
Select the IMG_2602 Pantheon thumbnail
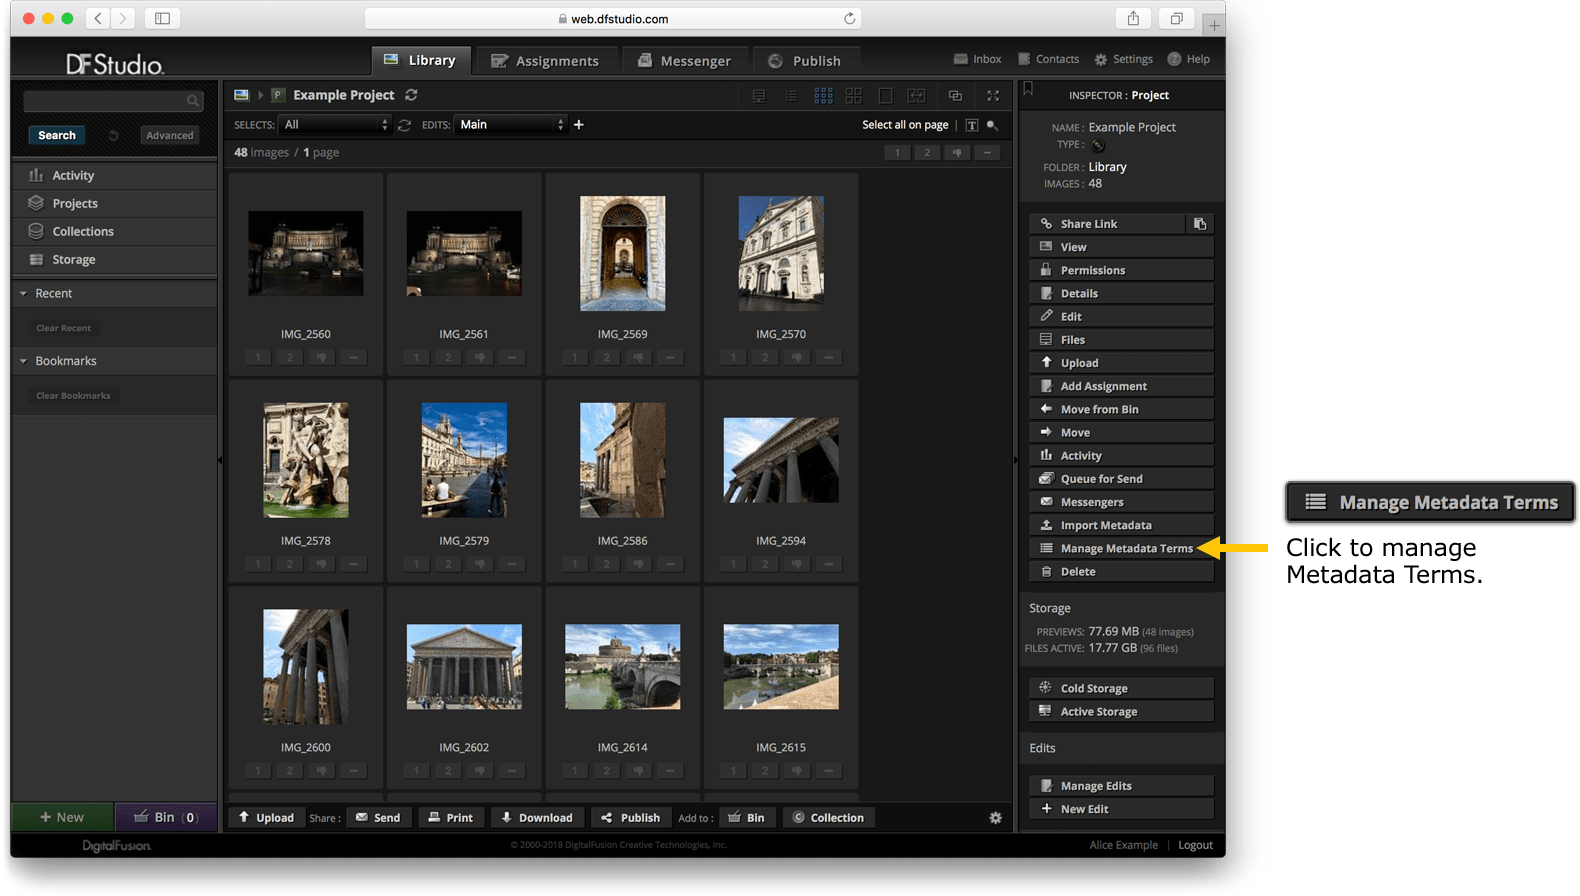point(464,667)
